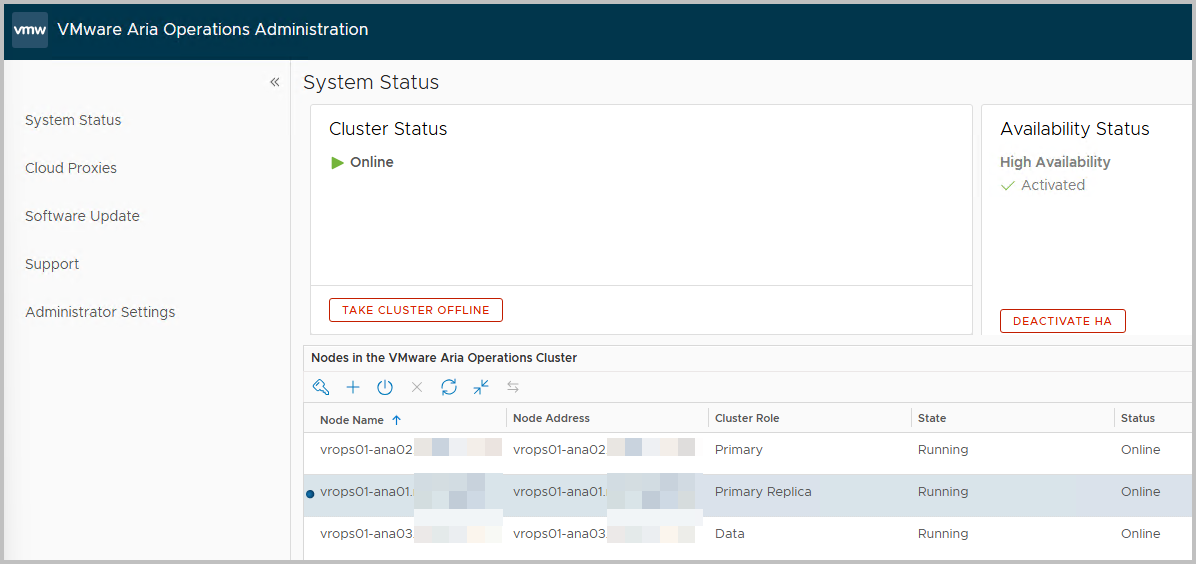Click the circular arrows reload node icon
Image resolution: width=1196 pixels, height=564 pixels.
tap(449, 388)
